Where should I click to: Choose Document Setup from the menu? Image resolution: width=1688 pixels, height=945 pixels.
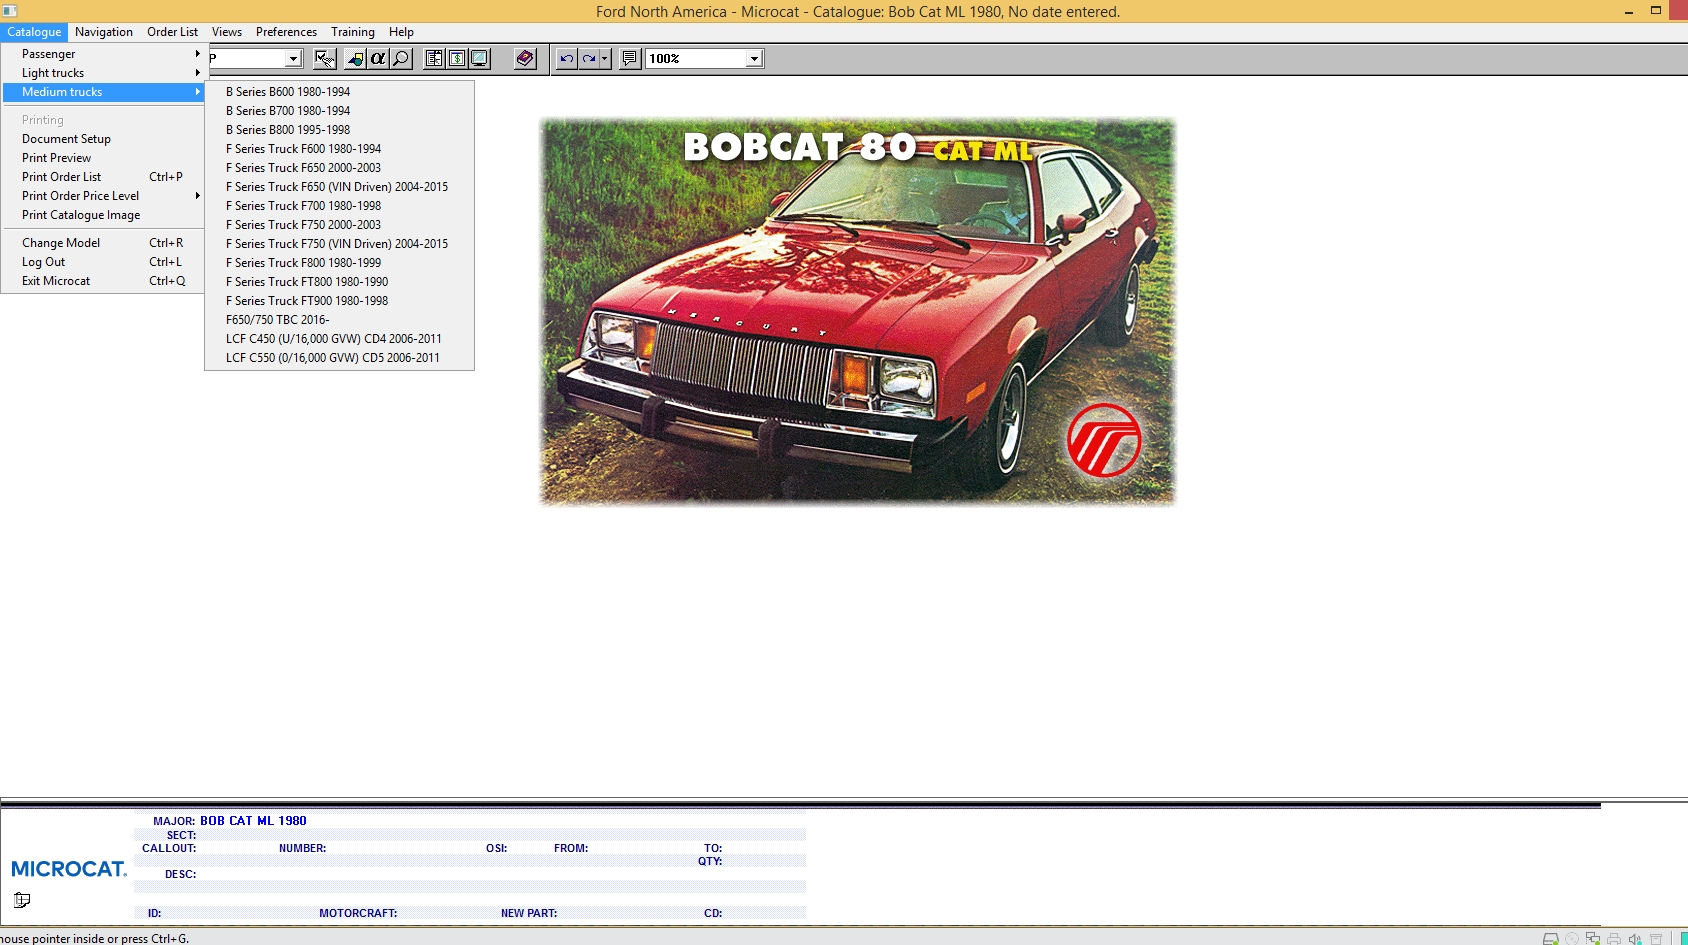[103, 139]
